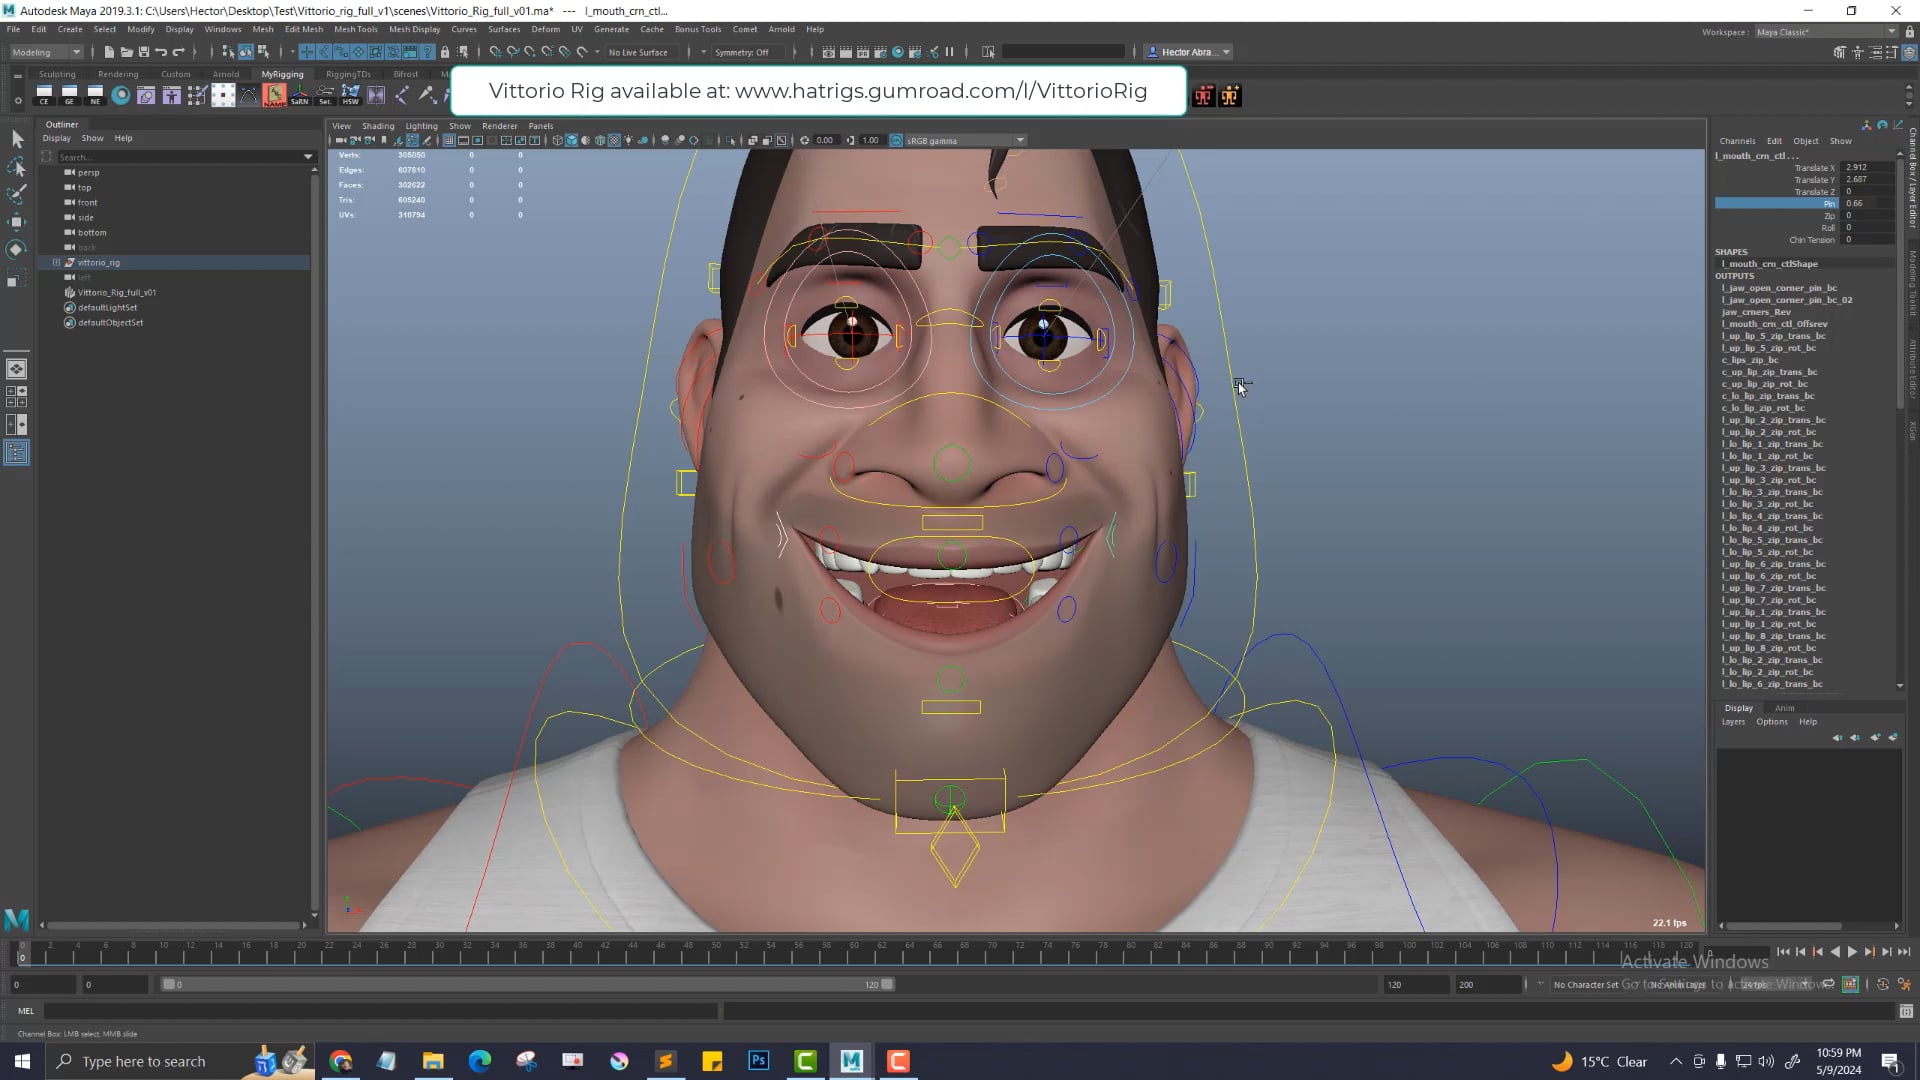1920x1080 pixels.
Task: Toggle textured display in viewport
Action: (x=614, y=141)
